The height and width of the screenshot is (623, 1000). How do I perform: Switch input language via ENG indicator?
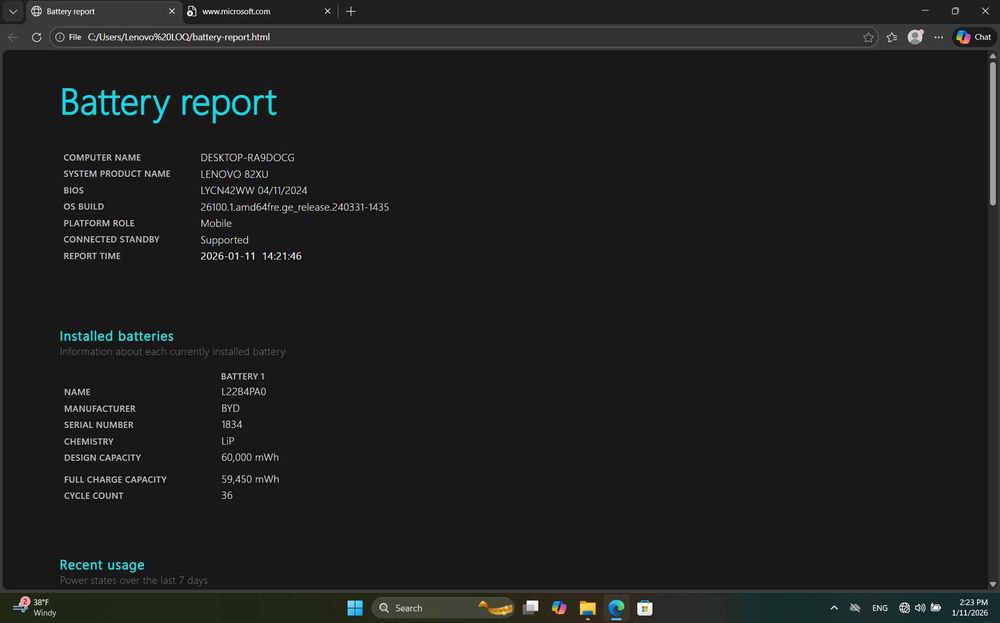pyautogui.click(x=879, y=608)
